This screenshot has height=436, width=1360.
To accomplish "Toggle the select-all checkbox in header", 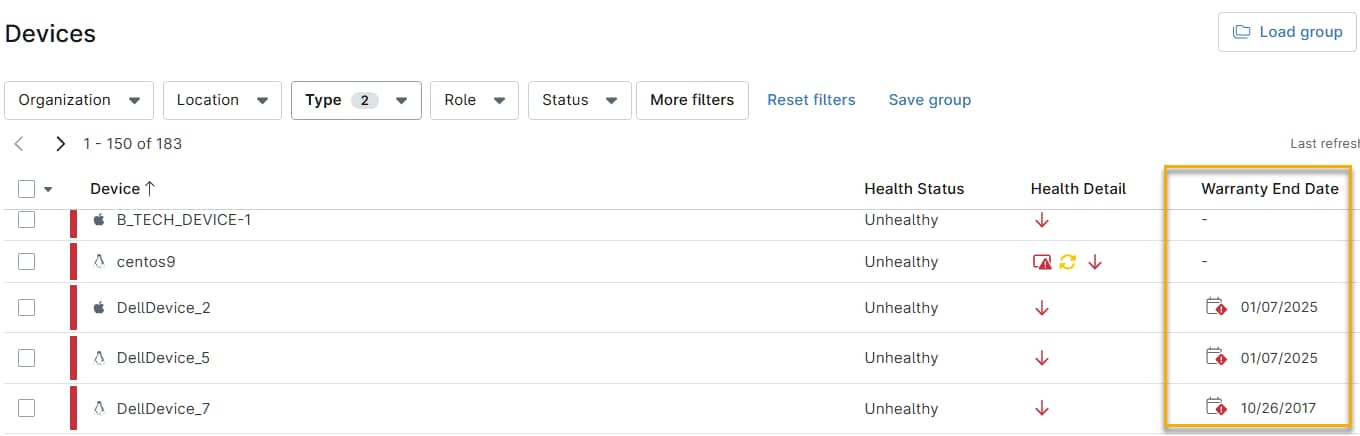I will pos(27,189).
